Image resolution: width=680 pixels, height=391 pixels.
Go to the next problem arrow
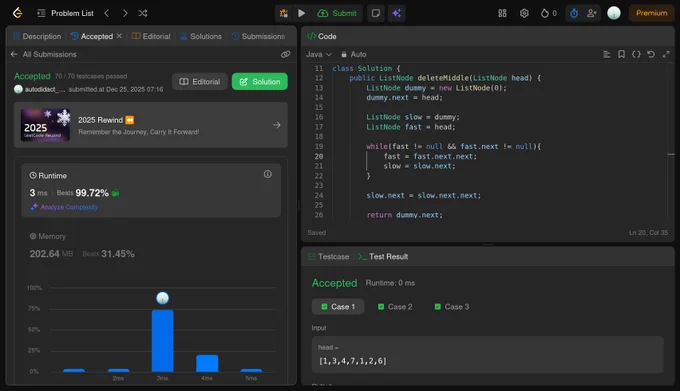[x=125, y=13]
